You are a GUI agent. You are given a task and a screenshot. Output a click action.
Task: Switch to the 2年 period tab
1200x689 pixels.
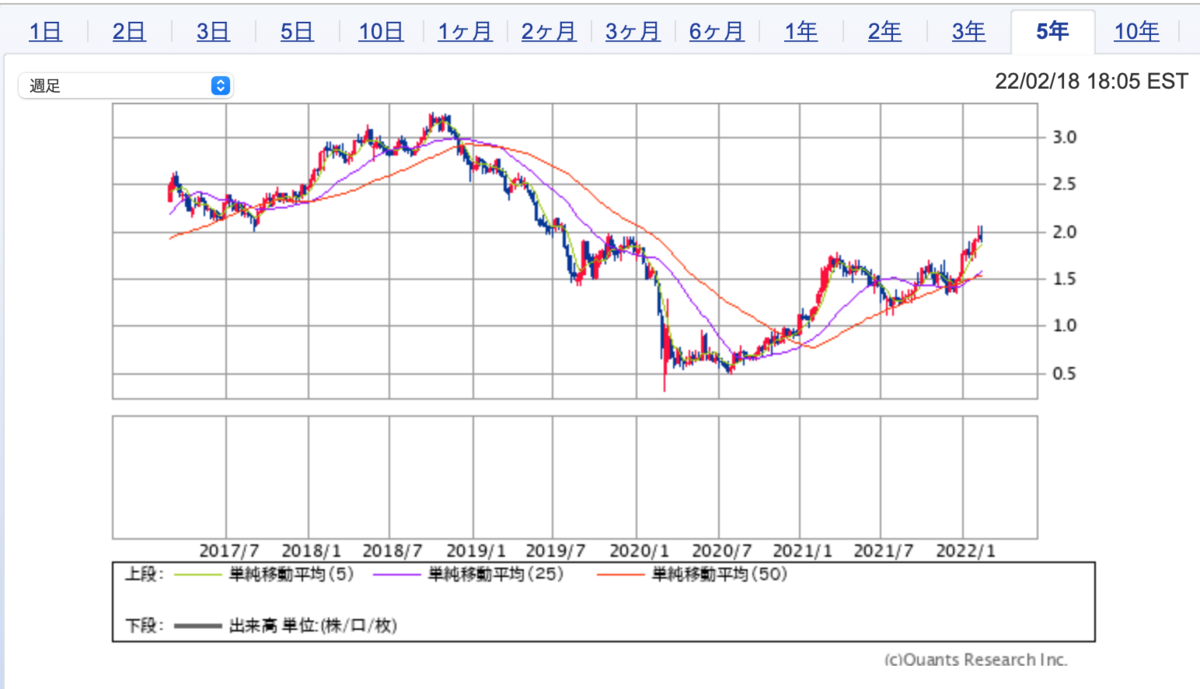click(x=885, y=32)
